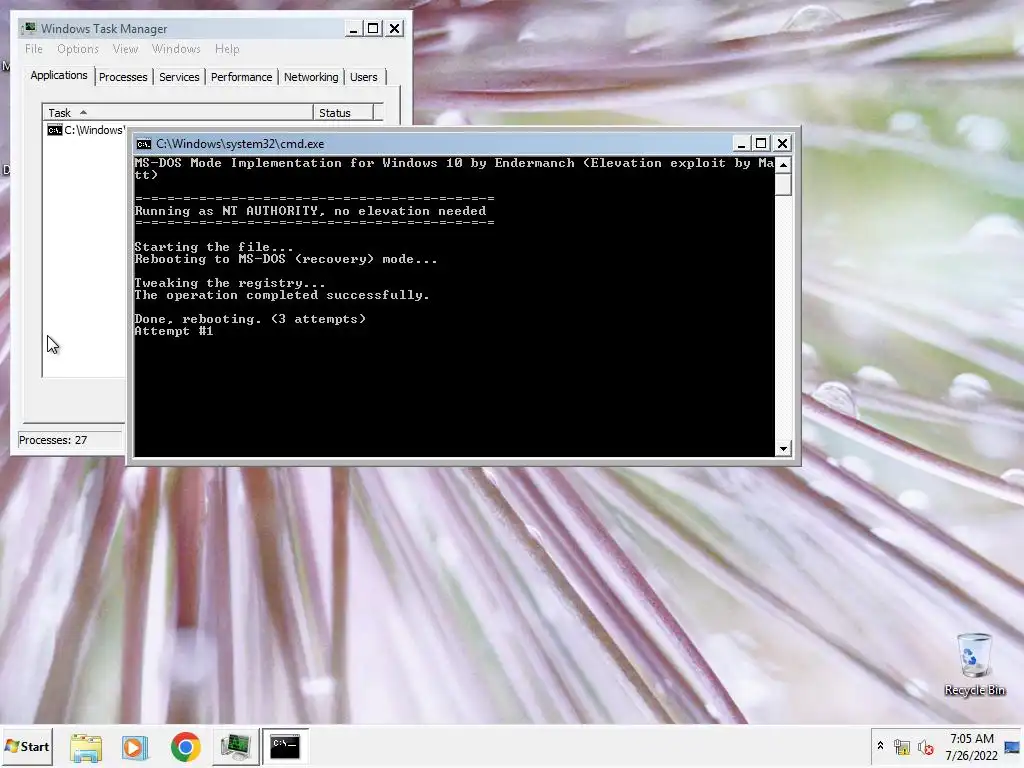Switch to the Networking tab

tap(311, 77)
